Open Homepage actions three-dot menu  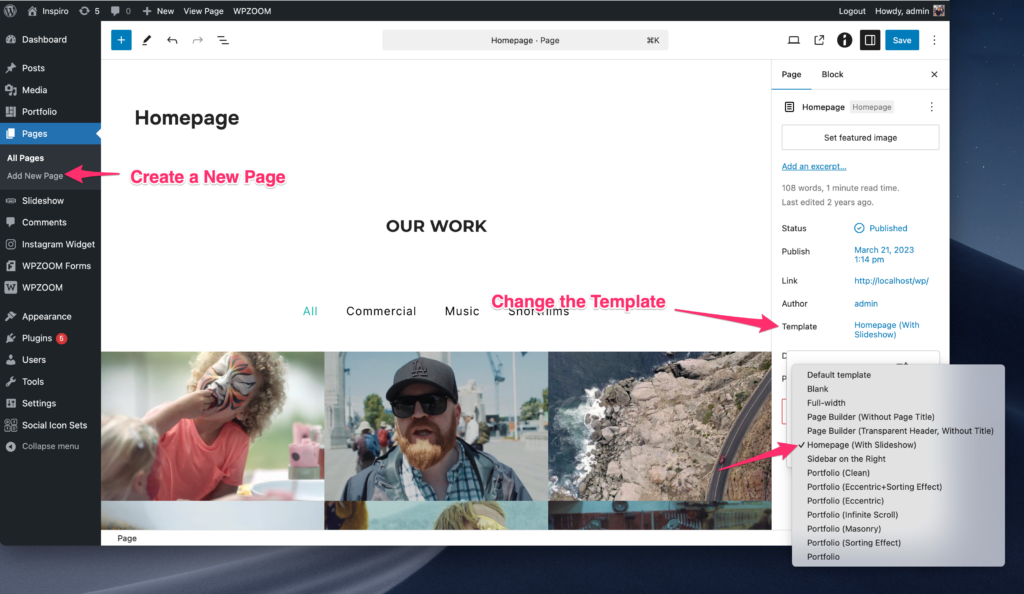click(931, 107)
